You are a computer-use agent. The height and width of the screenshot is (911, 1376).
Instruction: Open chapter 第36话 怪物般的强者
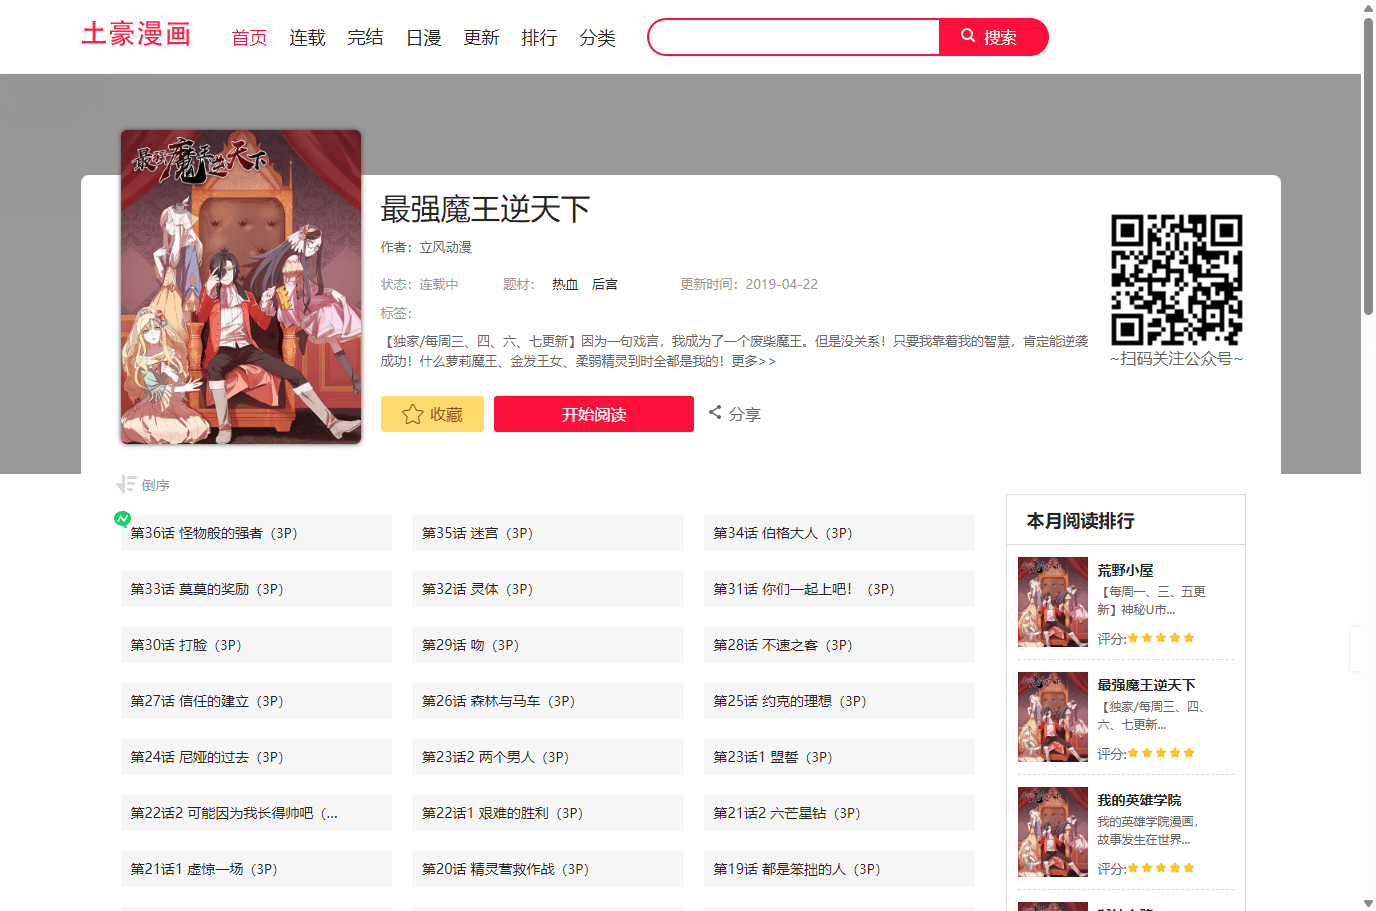[256, 533]
